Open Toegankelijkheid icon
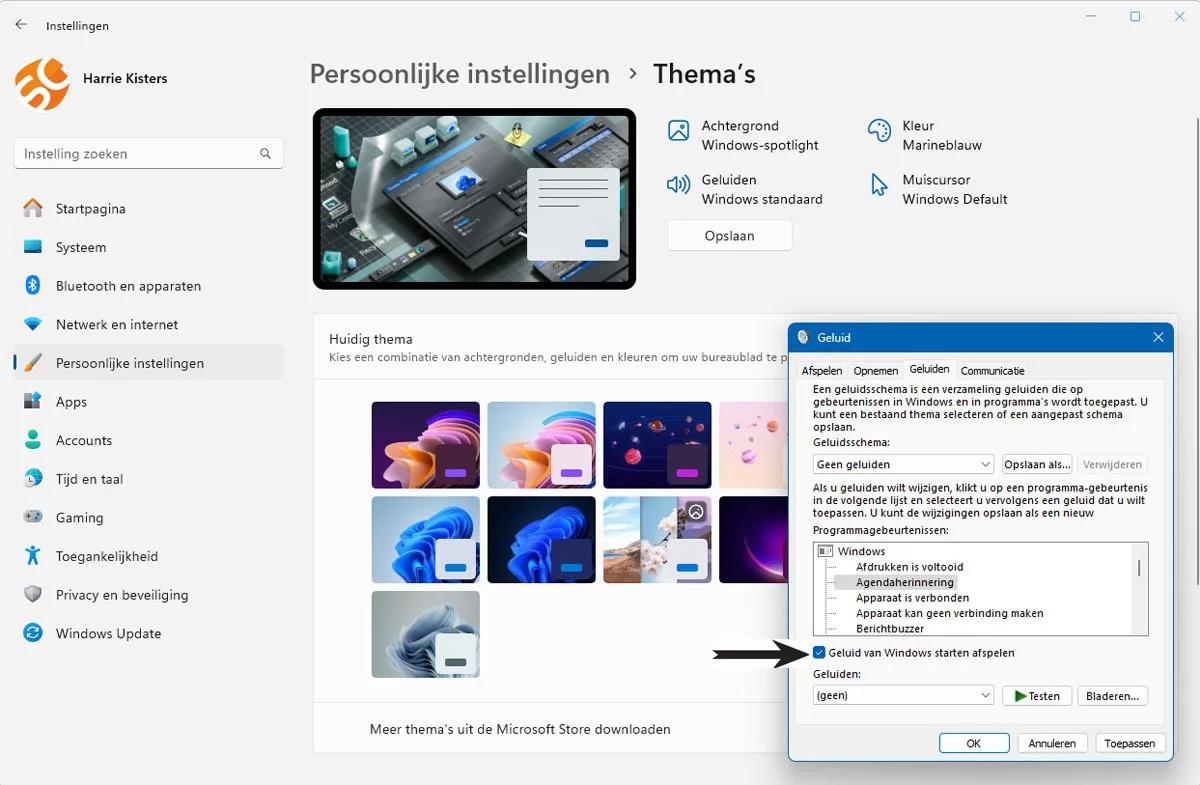Image resolution: width=1200 pixels, height=785 pixels. [33, 556]
